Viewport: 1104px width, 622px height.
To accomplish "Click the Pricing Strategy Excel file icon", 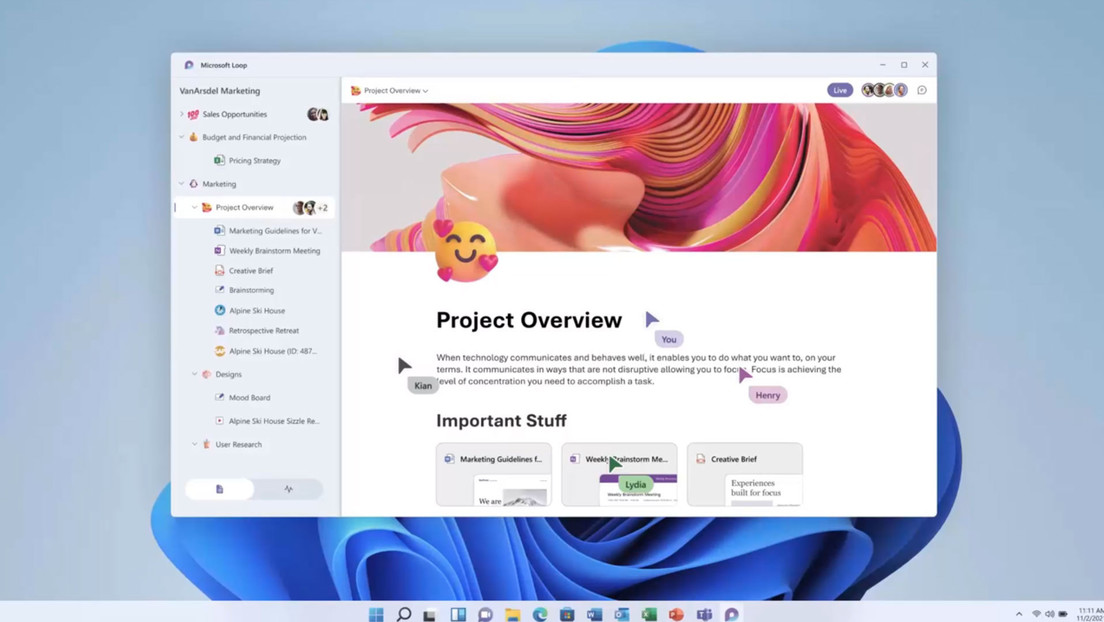I will 219,160.
